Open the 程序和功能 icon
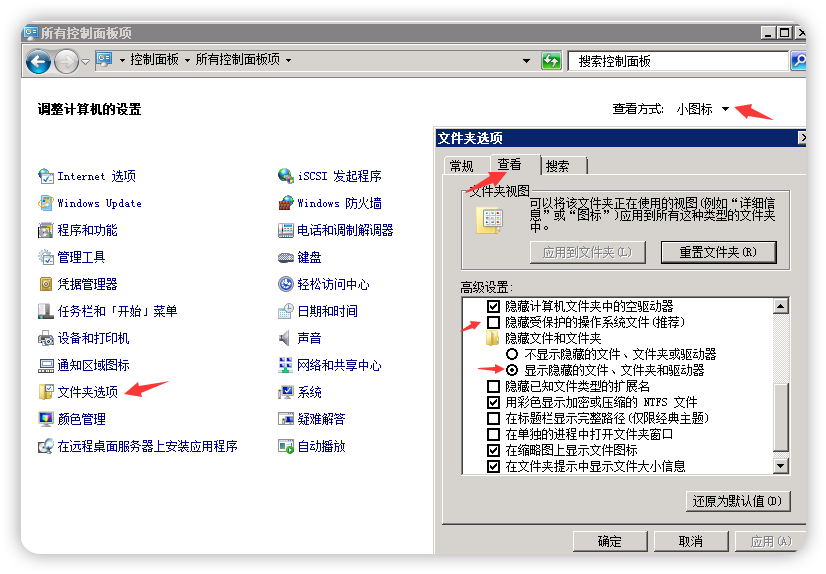 tap(46, 230)
